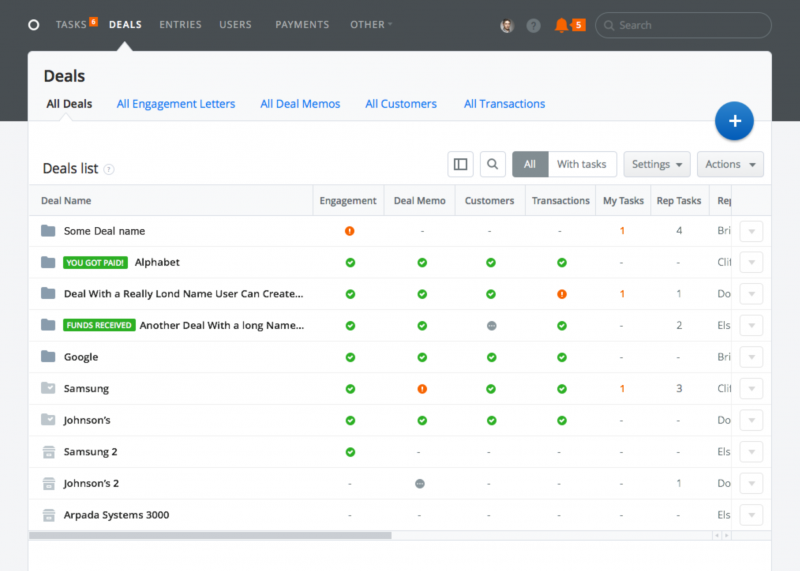Click Some Deal name engagement warning icon
The image size is (800, 571).
tap(349, 231)
